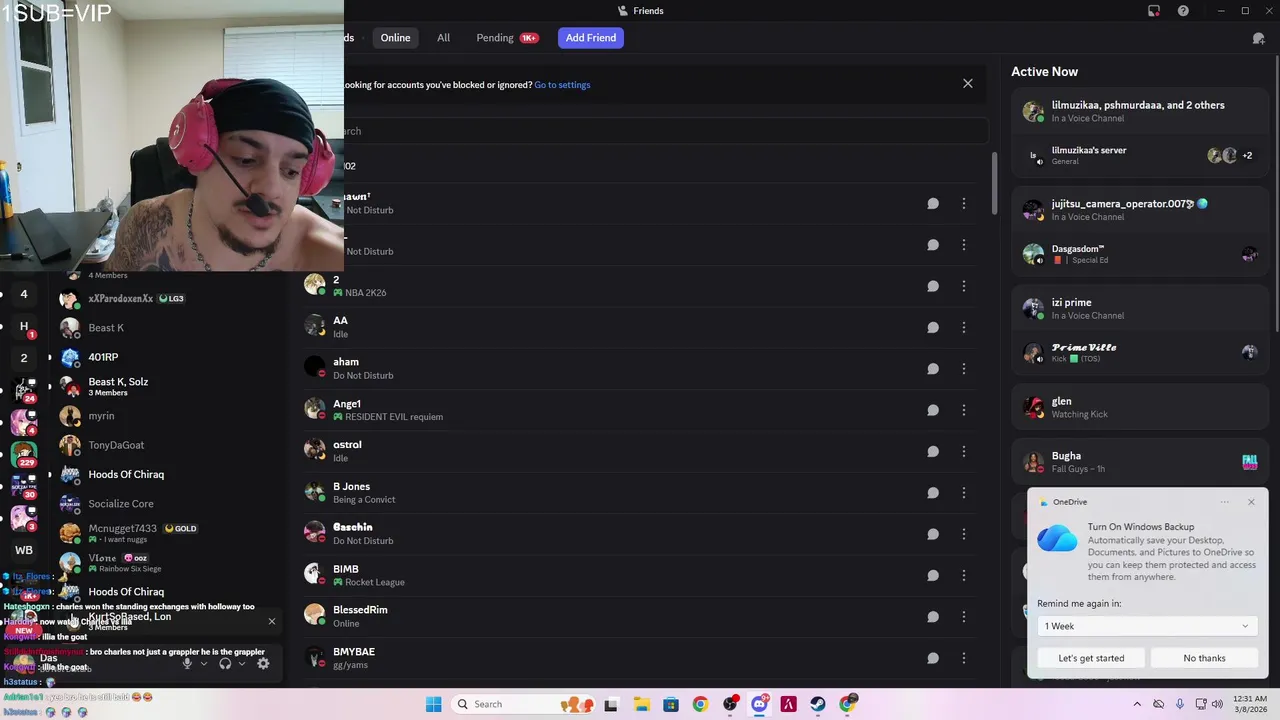Open the Discord inbox icon in title bar
1280x720 pixels.
(1154, 11)
